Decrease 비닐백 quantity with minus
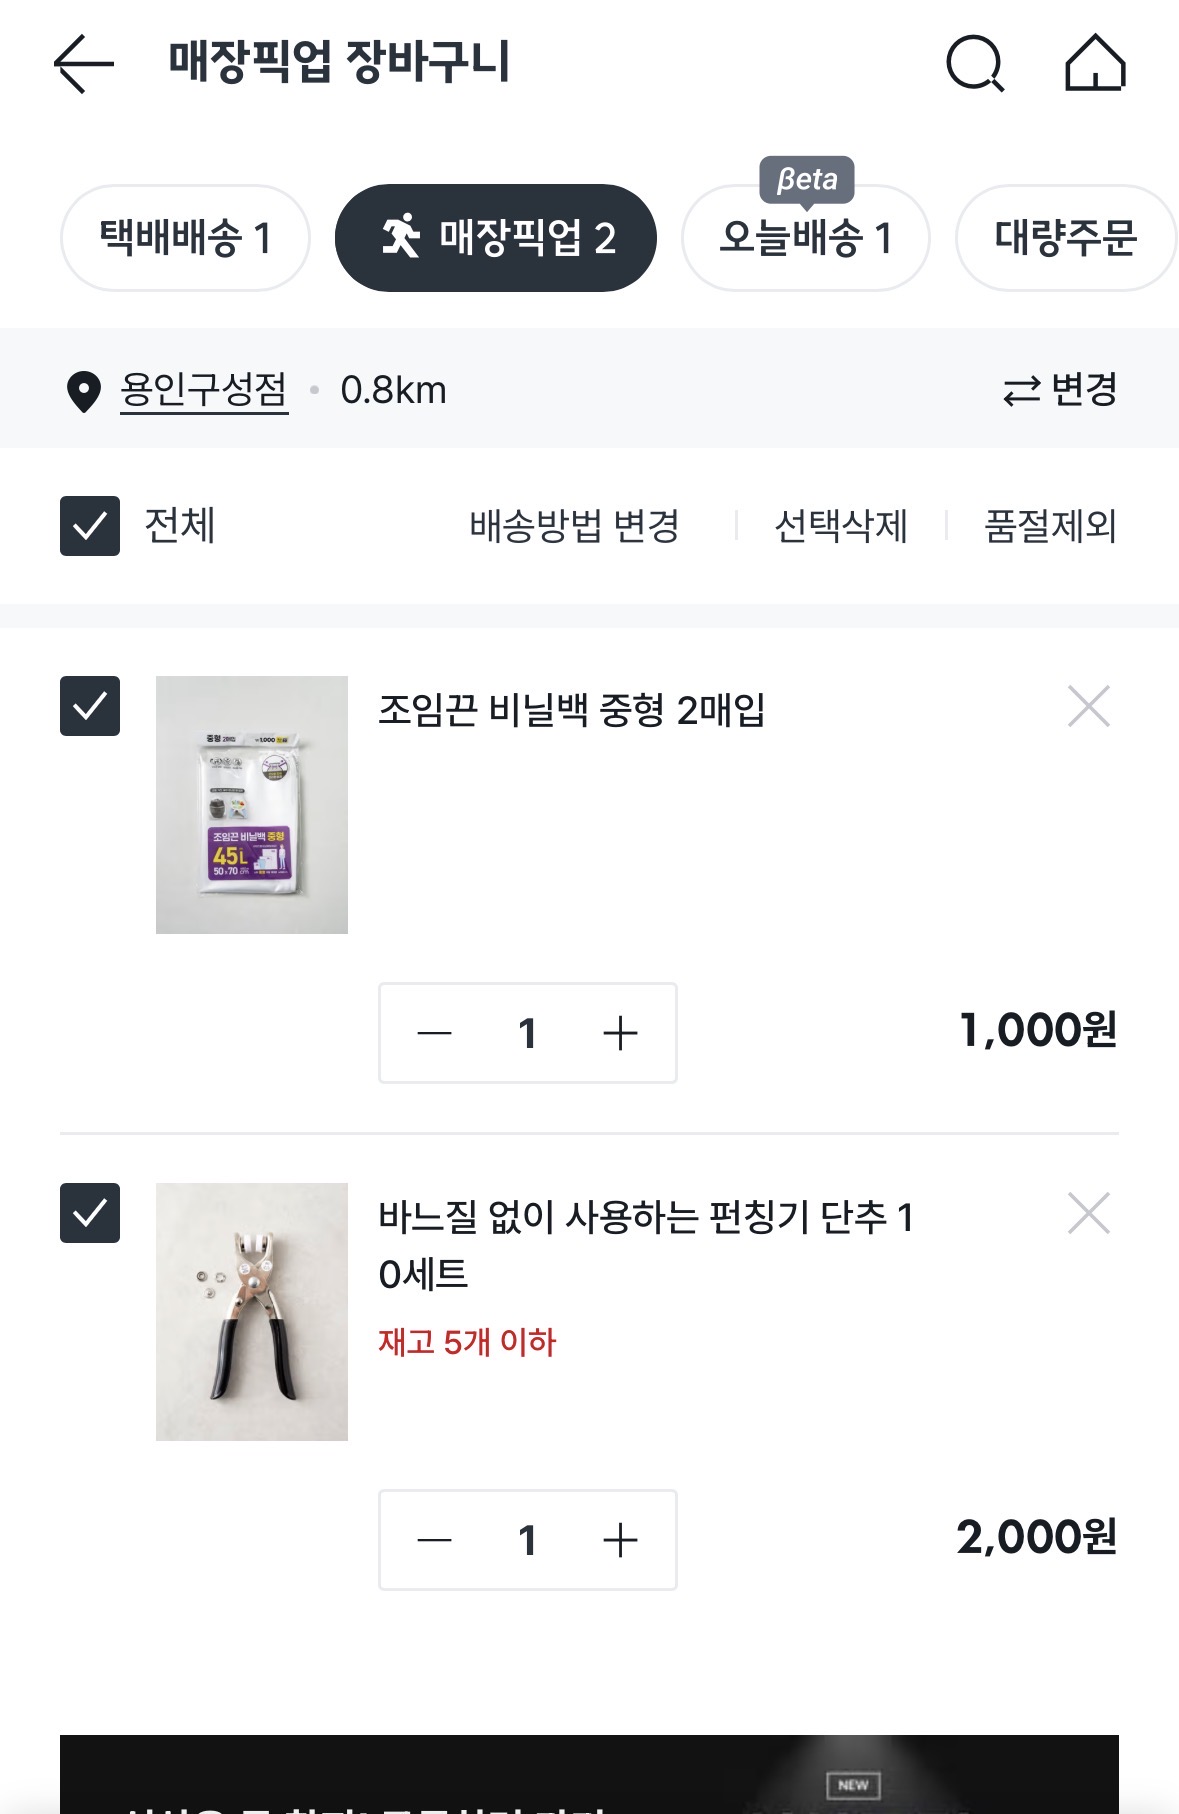This screenshot has height=1814, width=1179. (434, 1033)
